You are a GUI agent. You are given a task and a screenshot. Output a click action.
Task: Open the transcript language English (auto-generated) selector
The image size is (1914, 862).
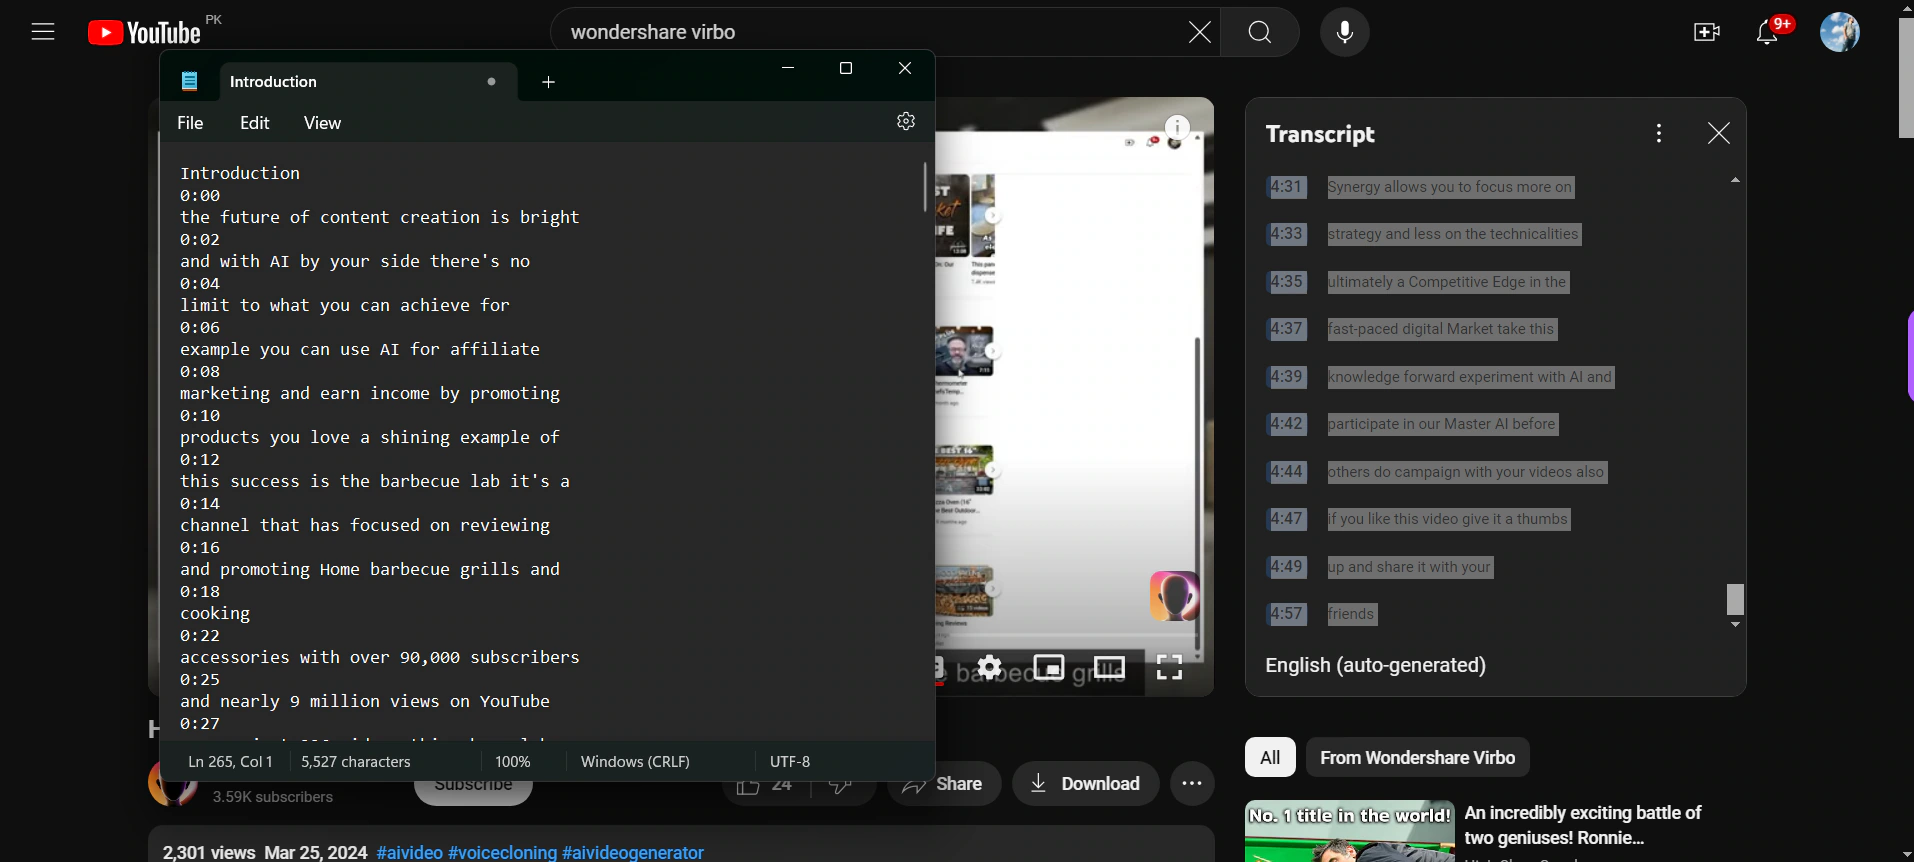point(1375,665)
